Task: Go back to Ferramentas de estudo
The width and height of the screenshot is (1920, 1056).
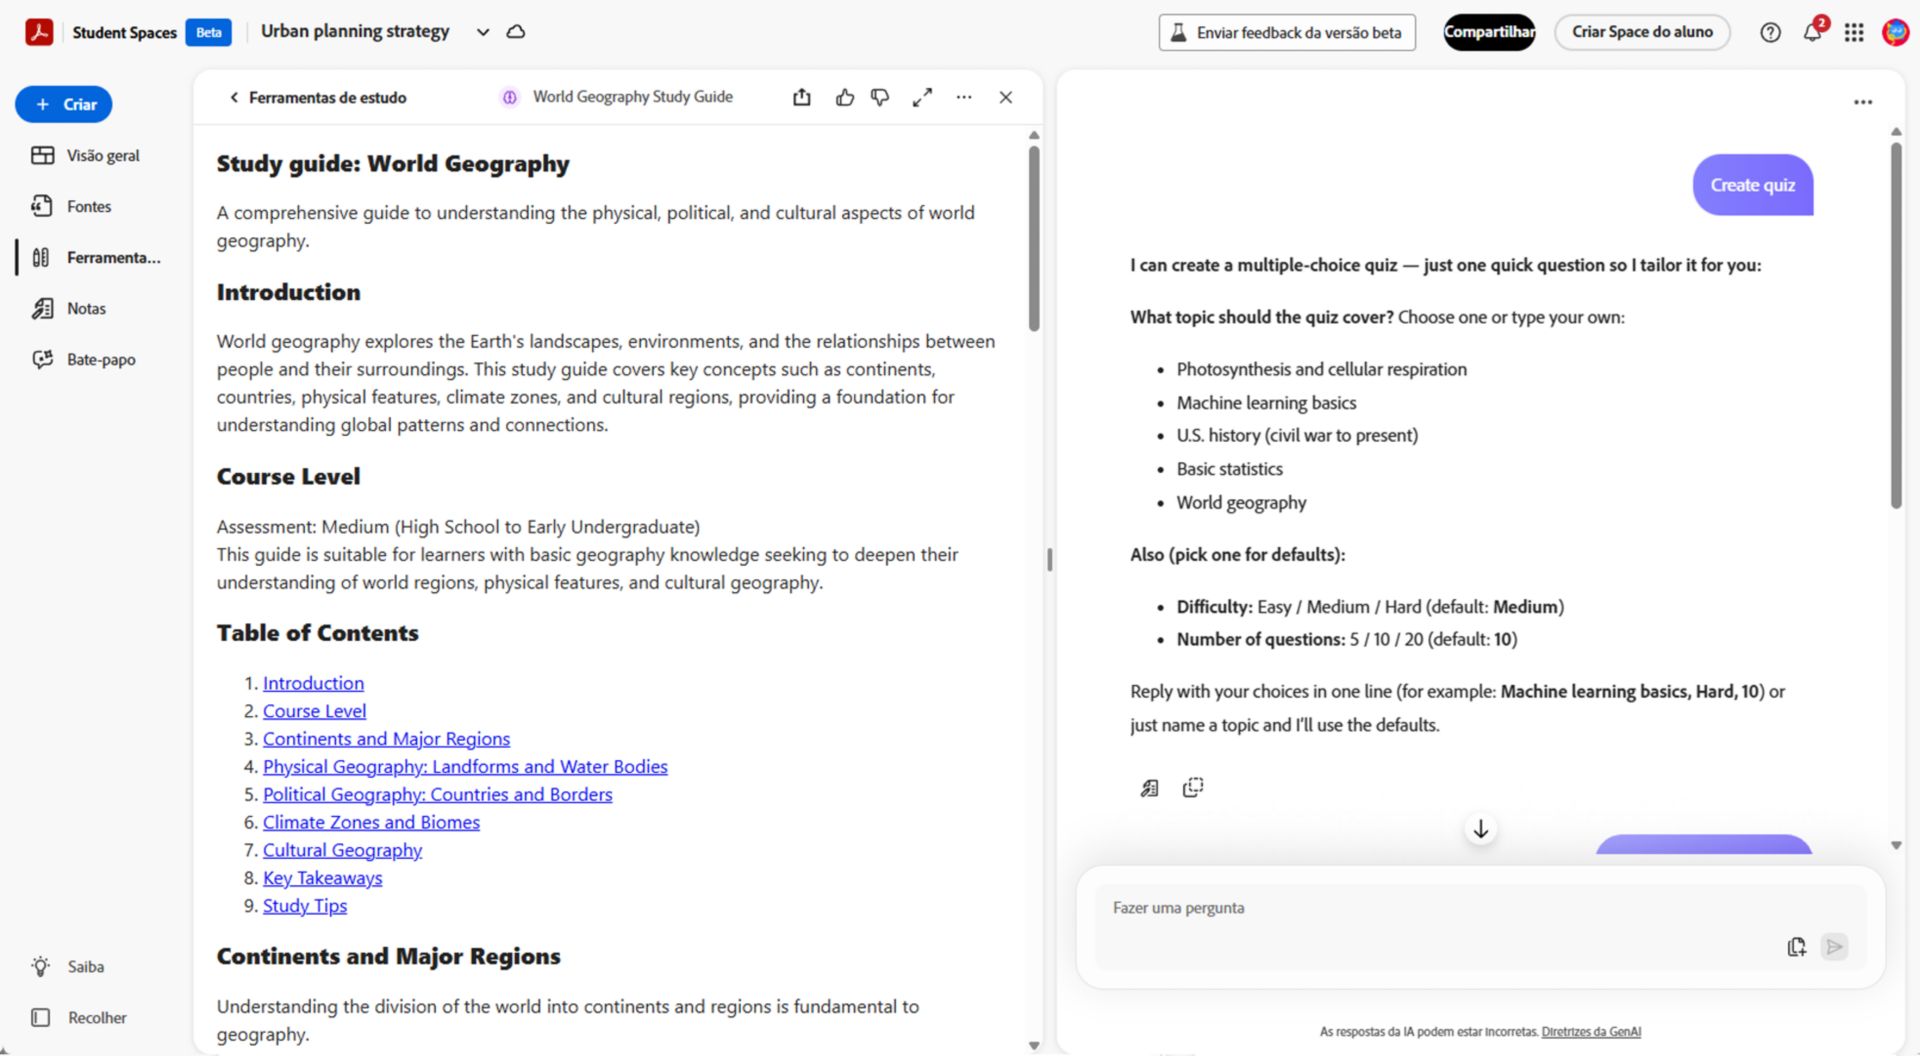Action: 318,97
